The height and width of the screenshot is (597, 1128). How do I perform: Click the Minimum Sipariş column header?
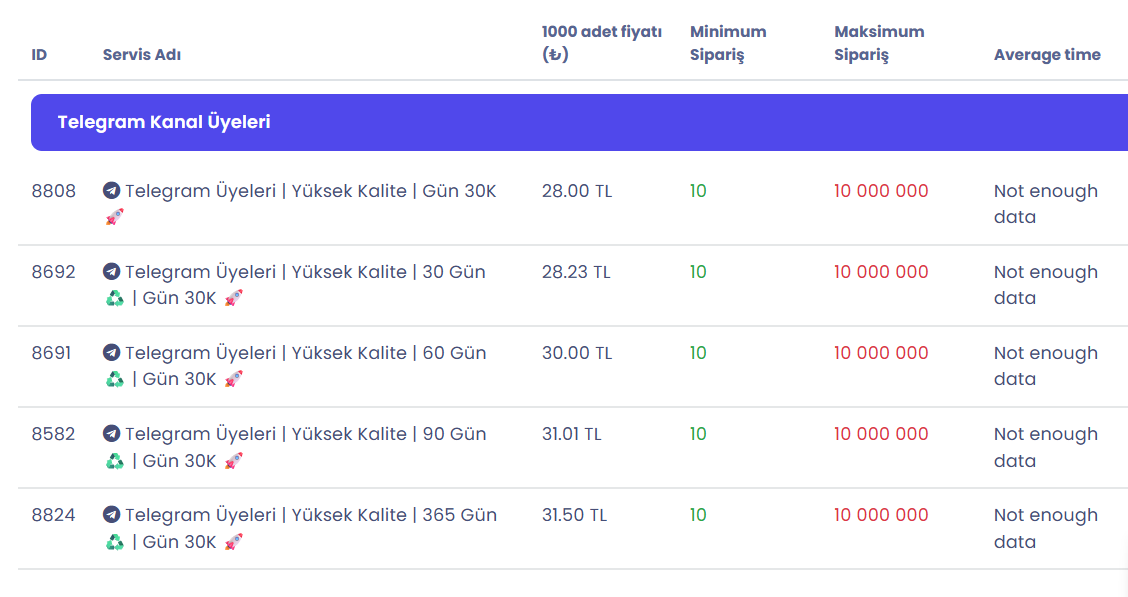pos(728,43)
